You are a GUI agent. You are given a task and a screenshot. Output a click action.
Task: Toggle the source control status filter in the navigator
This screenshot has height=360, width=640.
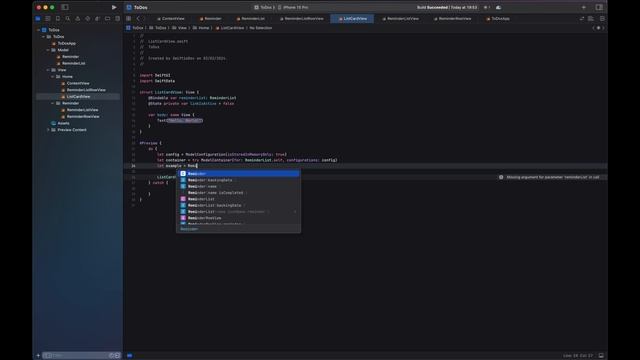117,356
